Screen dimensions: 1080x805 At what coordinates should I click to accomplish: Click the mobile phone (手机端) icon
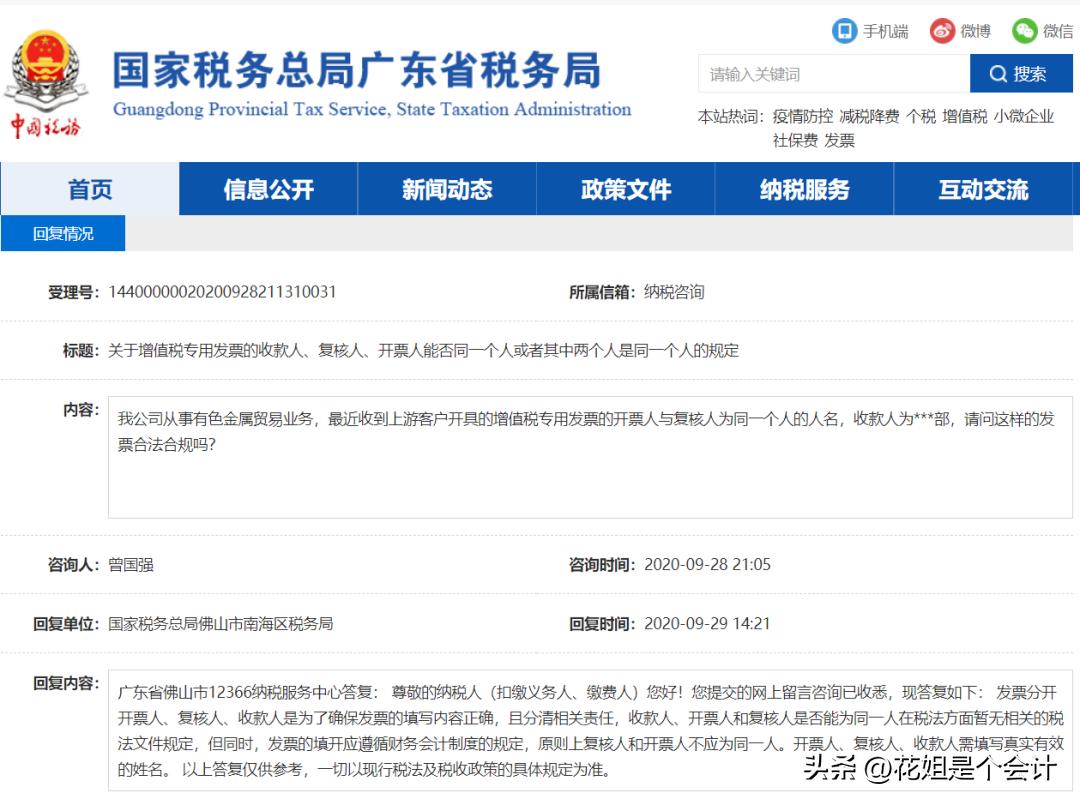click(x=844, y=31)
